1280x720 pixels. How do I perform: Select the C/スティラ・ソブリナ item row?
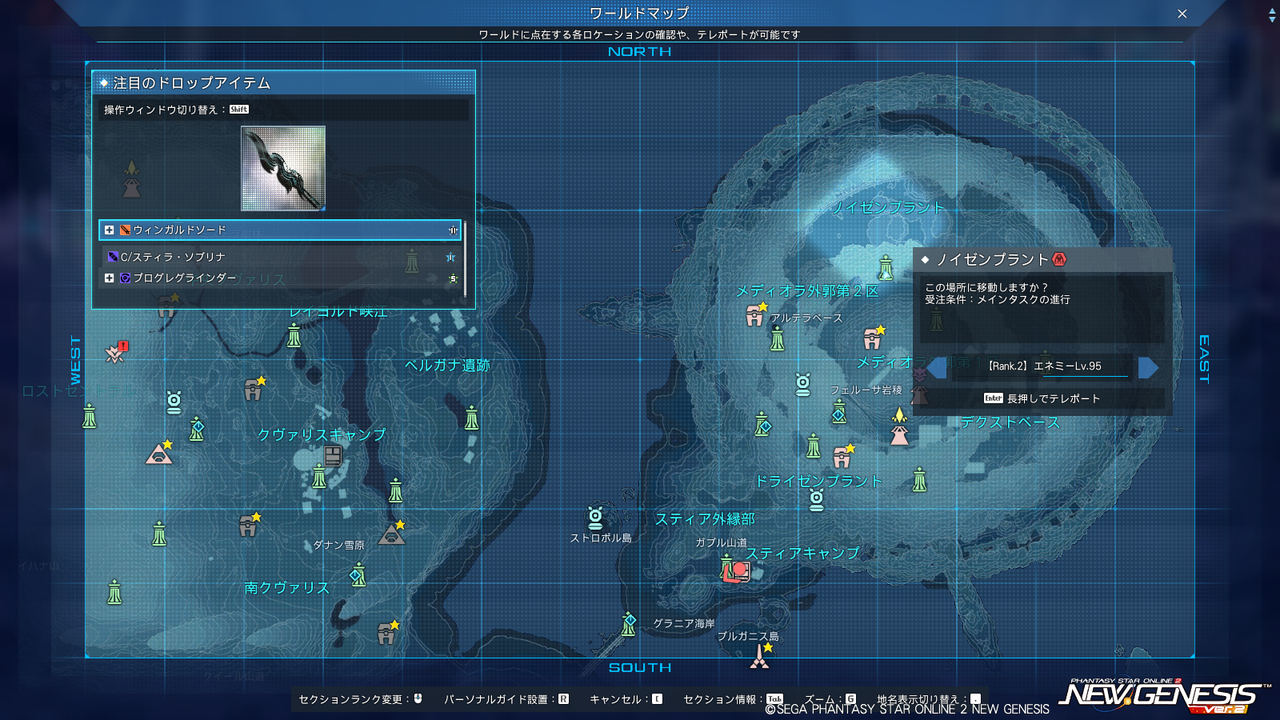[x=281, y=257]
